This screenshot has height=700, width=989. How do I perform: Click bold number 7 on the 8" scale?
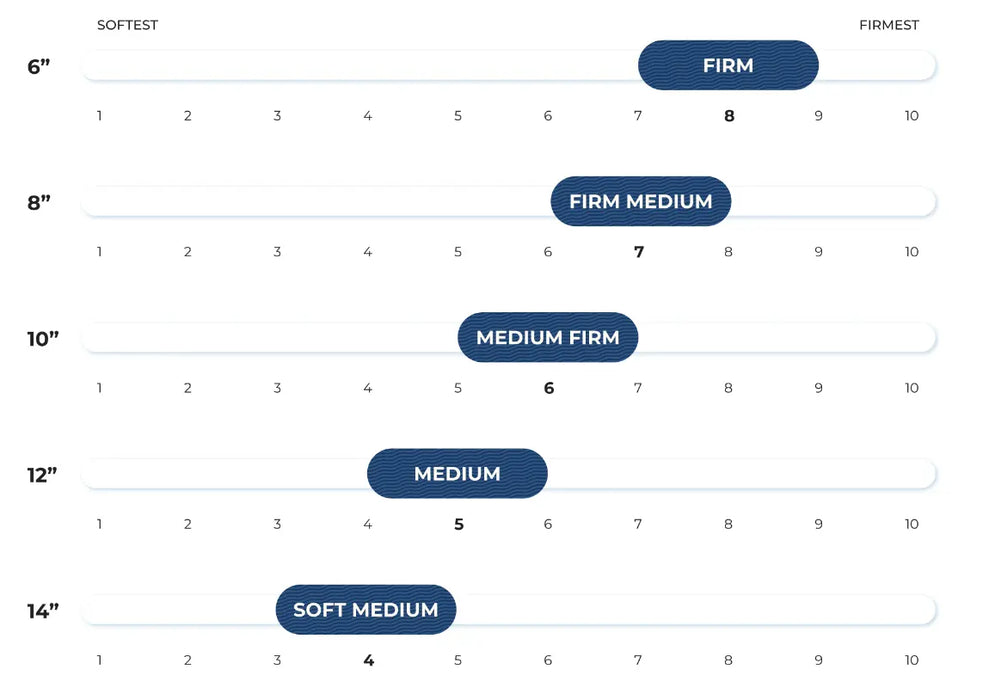639,252
